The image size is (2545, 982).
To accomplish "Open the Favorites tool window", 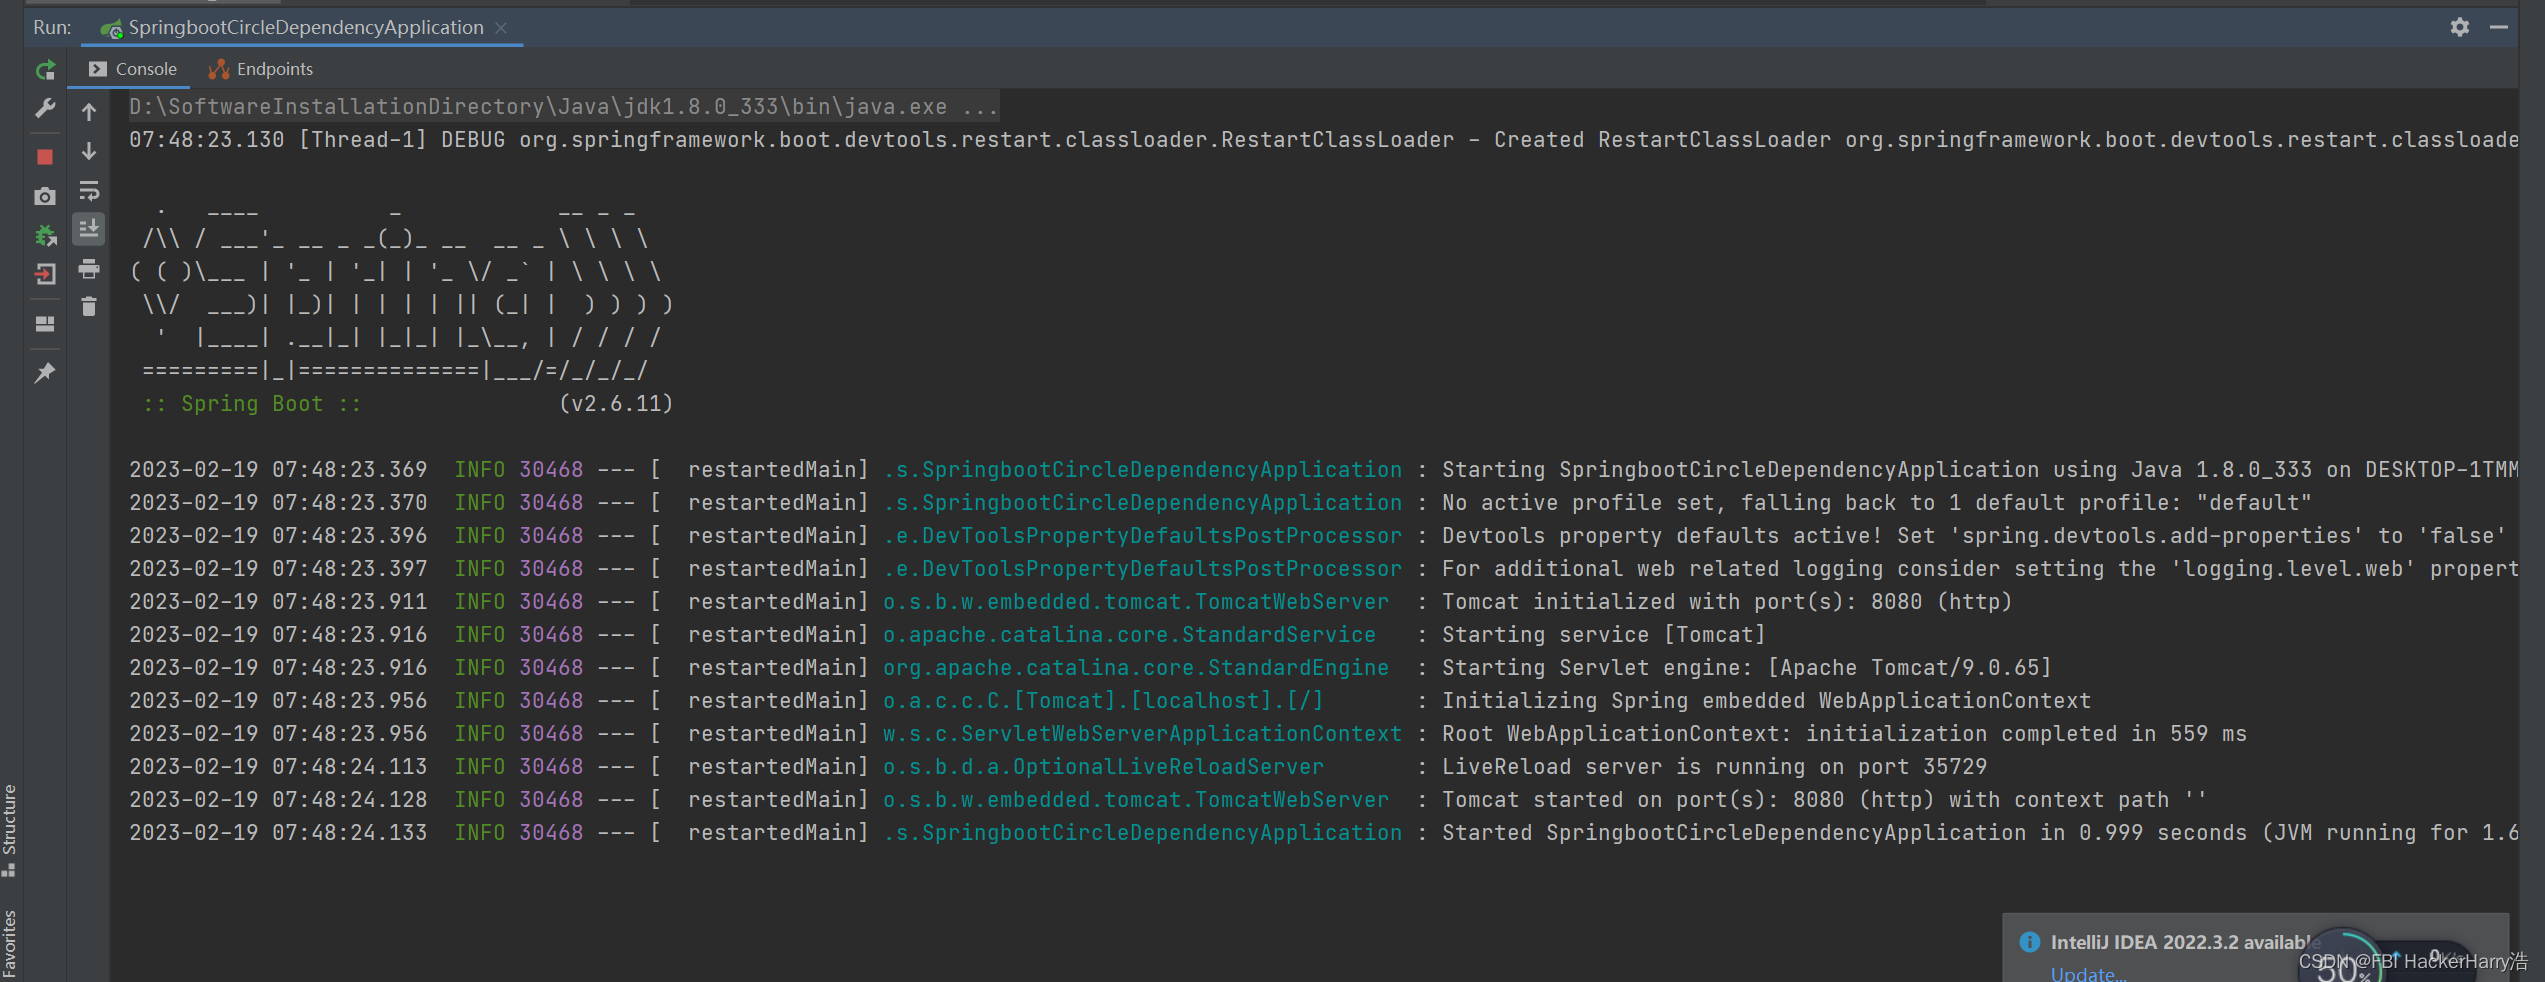I will click(10, 943).
